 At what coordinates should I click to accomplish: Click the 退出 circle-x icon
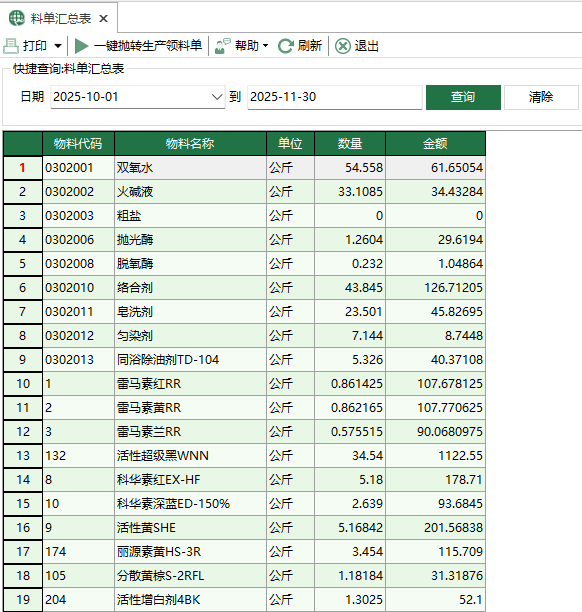343,46
